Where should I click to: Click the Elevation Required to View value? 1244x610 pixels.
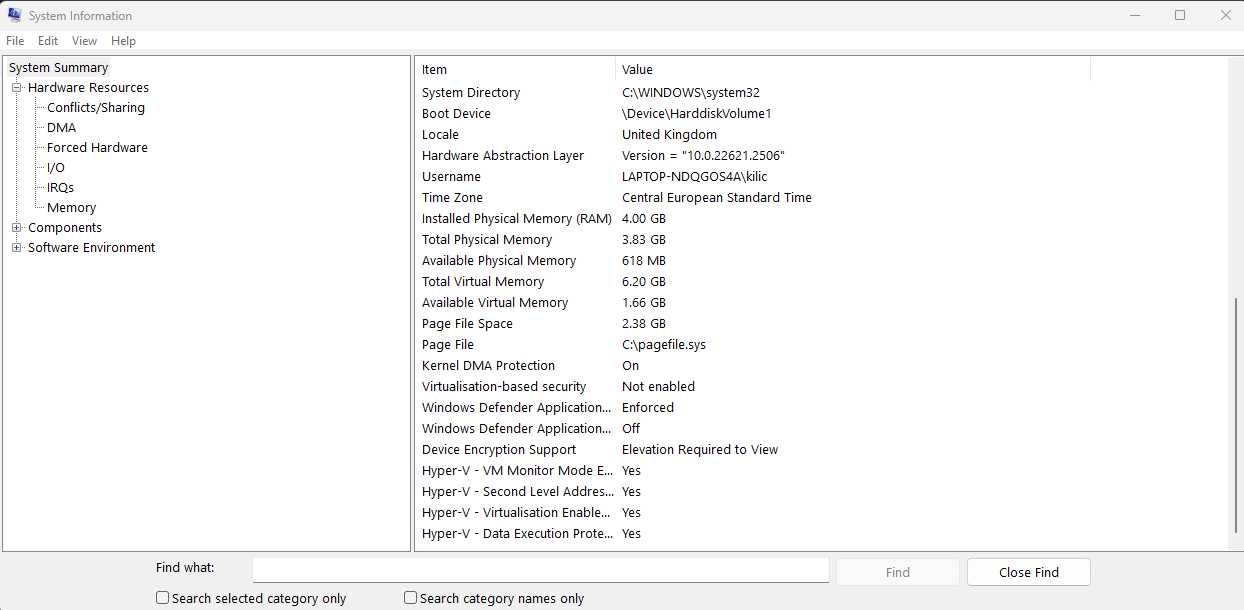pyautogui.click(x=700, y=450)
